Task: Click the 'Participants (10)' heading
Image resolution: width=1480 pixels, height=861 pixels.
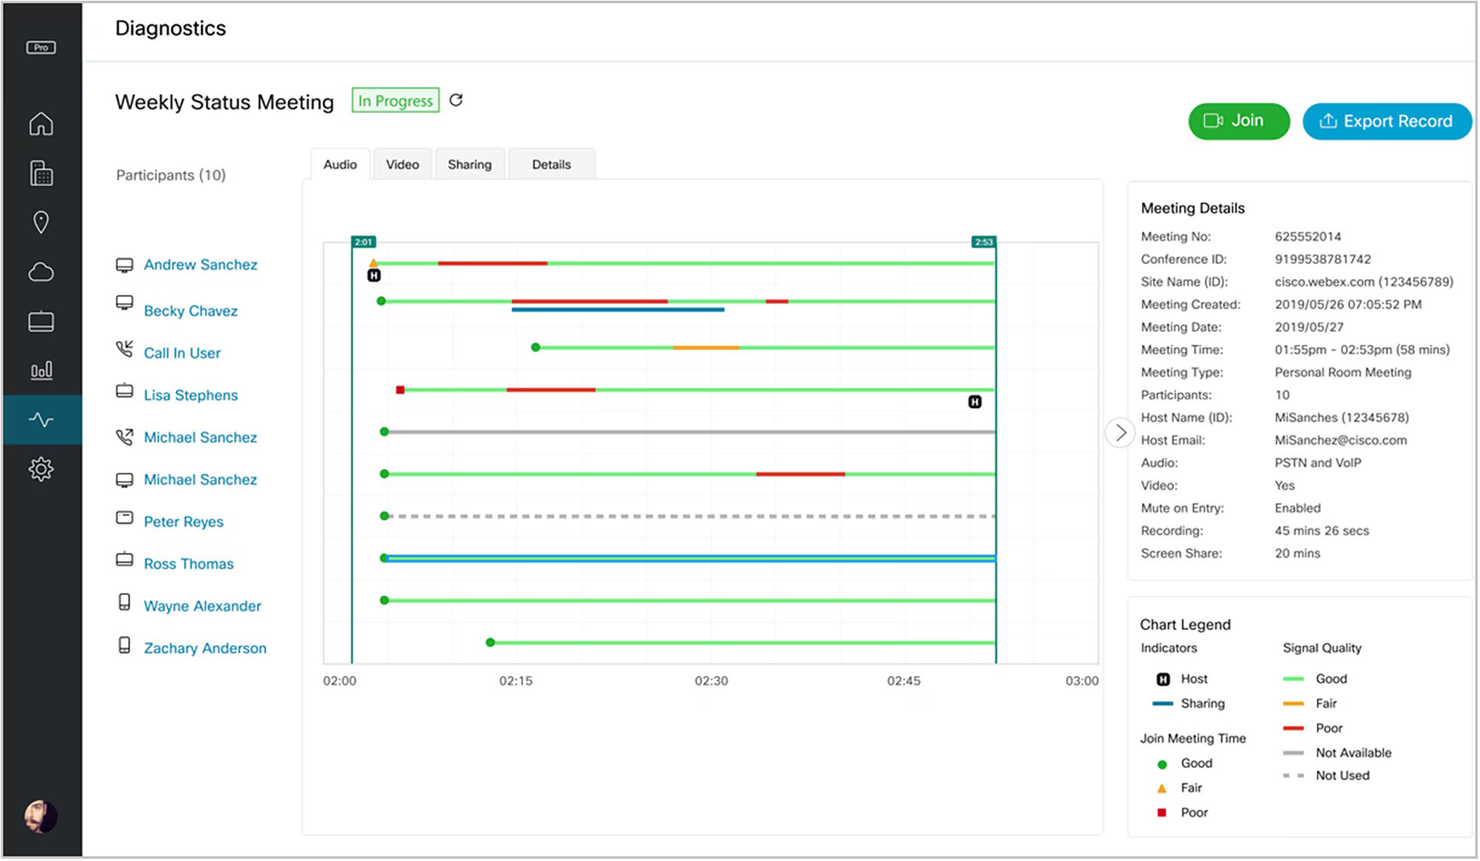Action: point(171,175)
